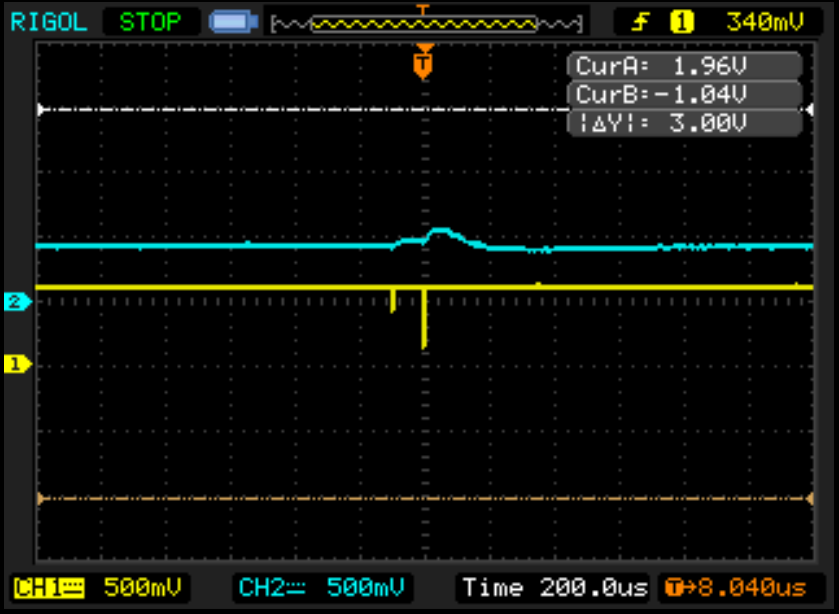Click the tall yellow negative pulse on channel 1
Screen dimensions: 839x614
click(424, 319)
